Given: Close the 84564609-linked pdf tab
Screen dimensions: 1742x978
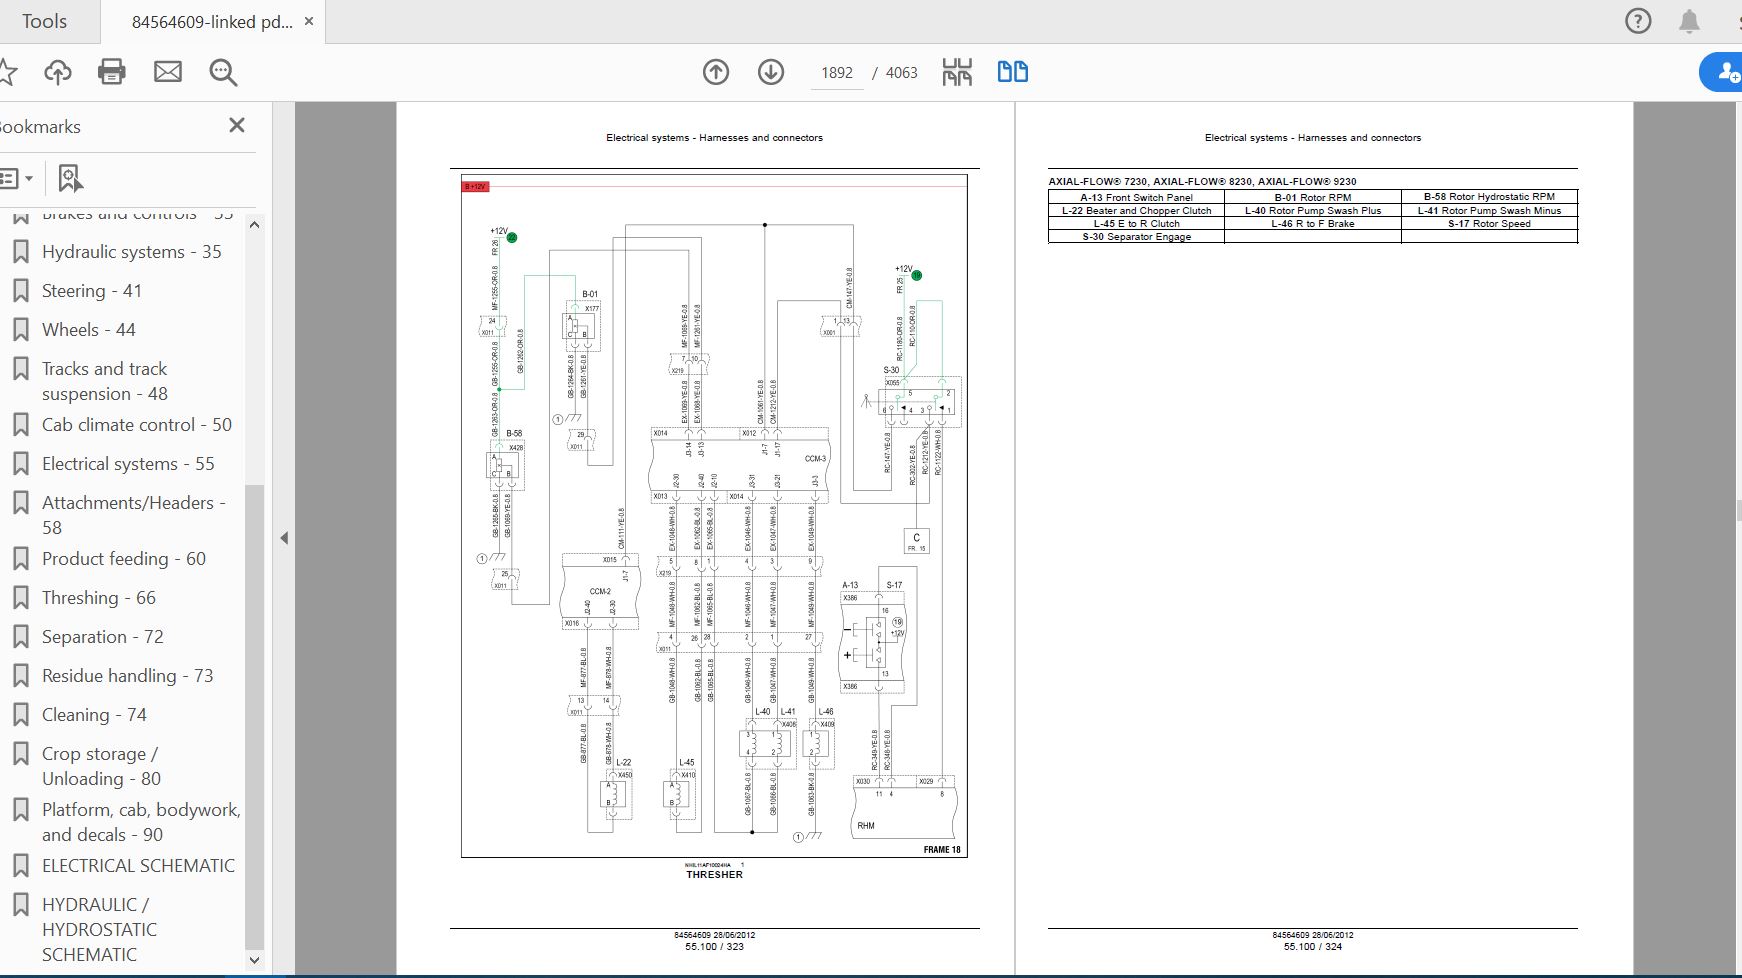Looking at the screenshot, I should click(x=309, y=22).
